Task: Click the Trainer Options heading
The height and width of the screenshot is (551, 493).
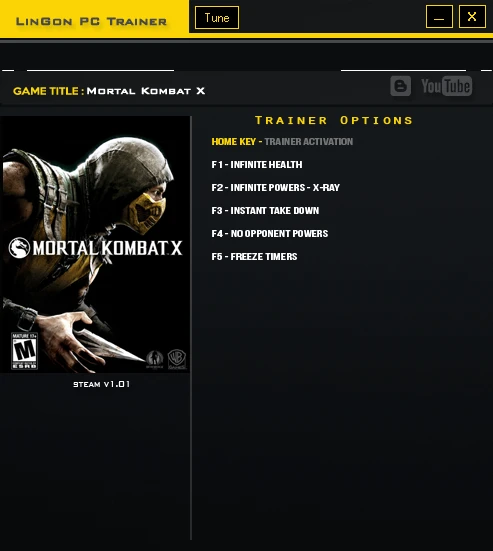Action: click(334, 120)
